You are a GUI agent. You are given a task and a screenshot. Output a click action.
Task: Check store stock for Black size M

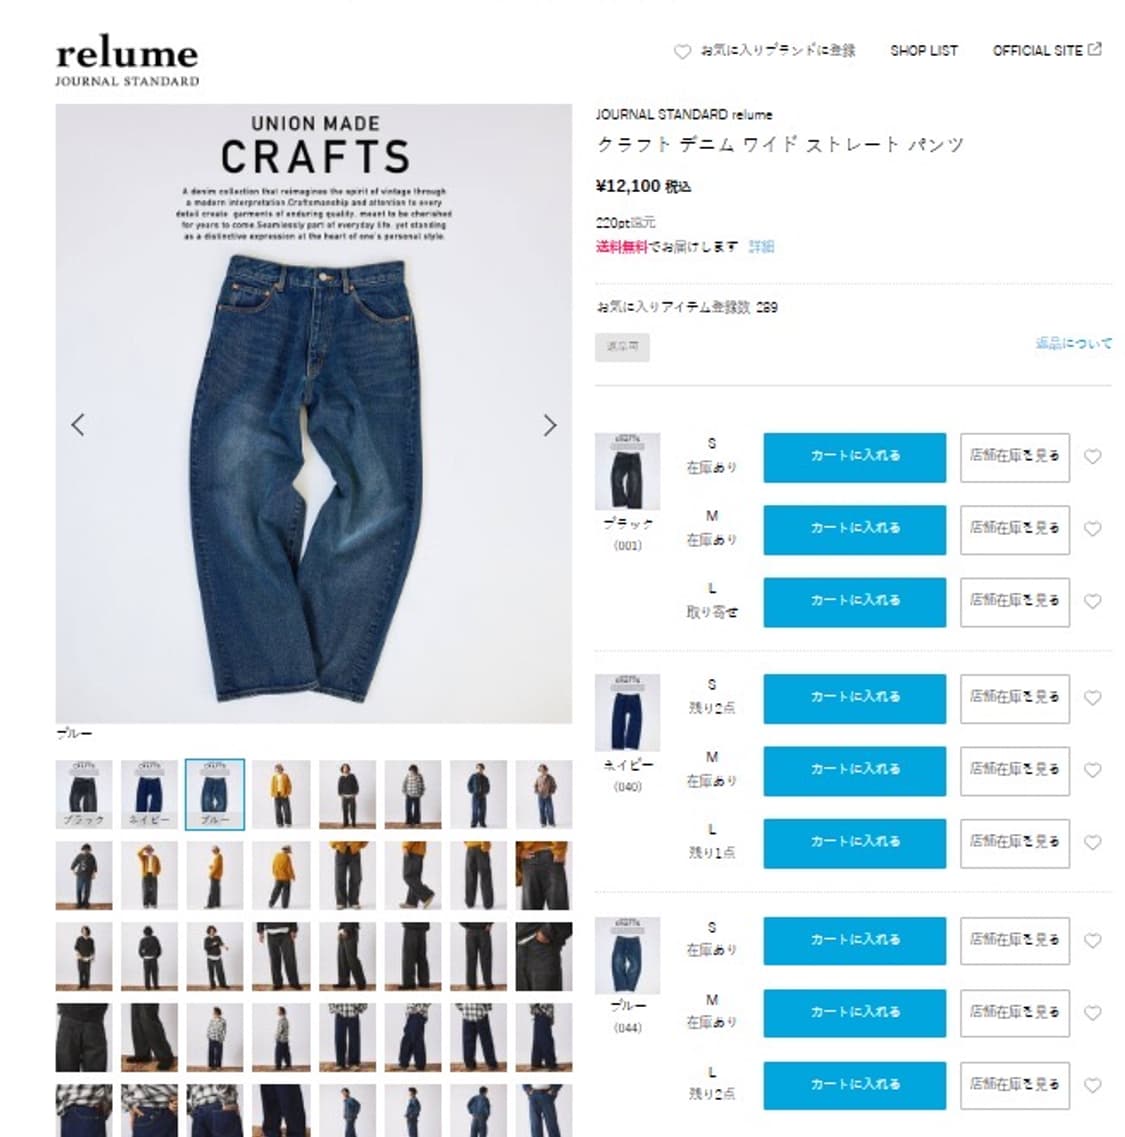point(1015,530)
